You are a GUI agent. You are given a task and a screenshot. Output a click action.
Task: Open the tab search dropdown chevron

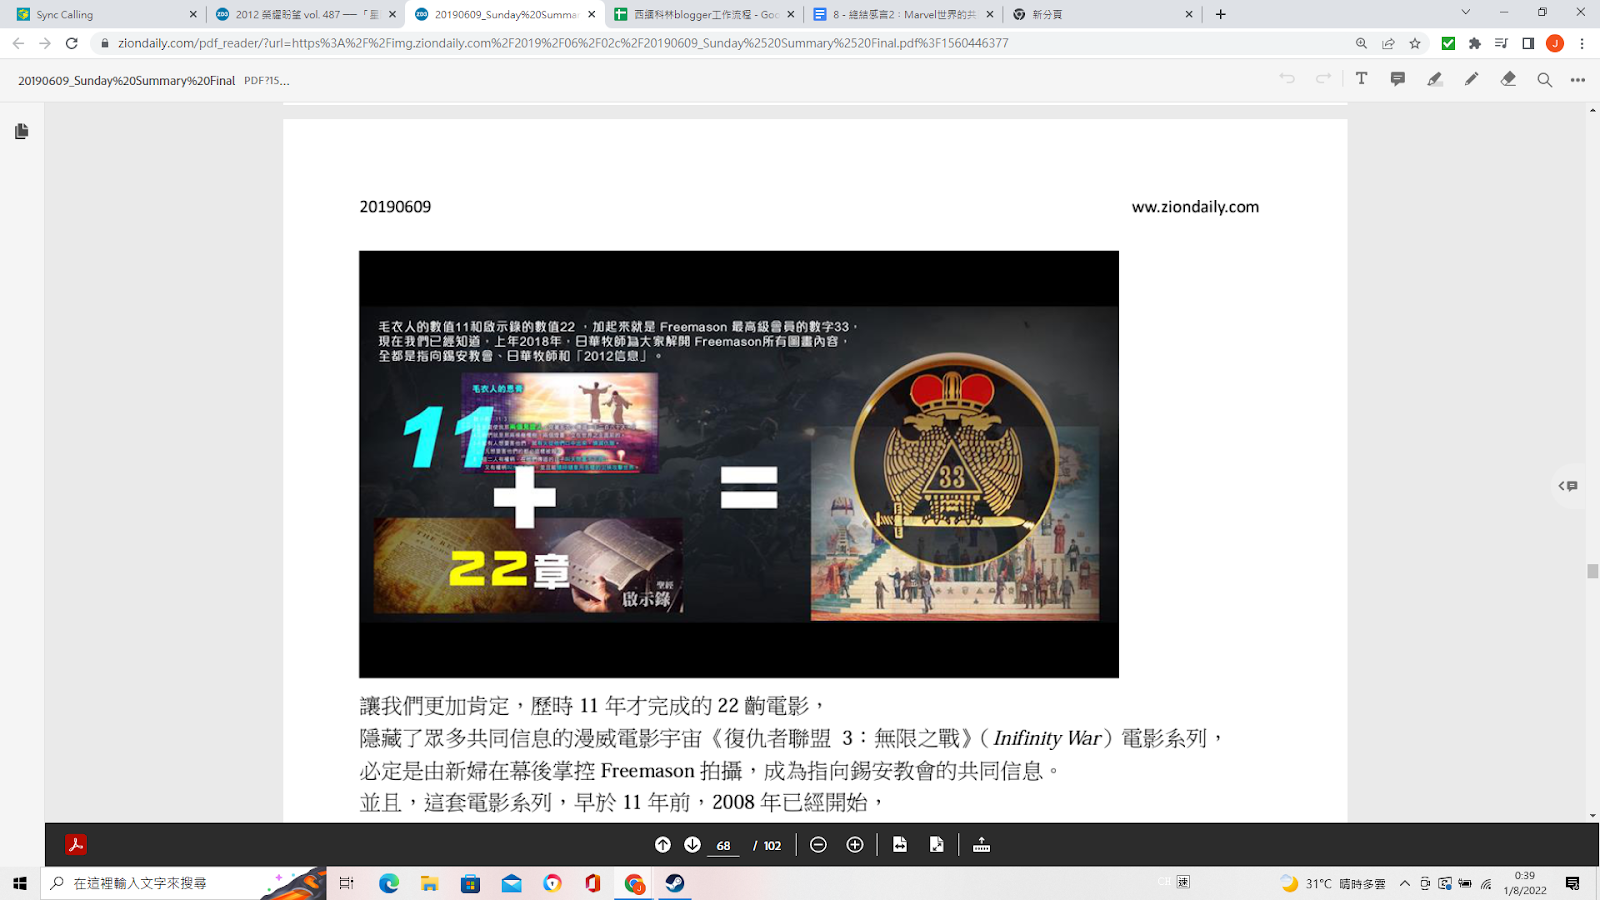point(1465,13)
